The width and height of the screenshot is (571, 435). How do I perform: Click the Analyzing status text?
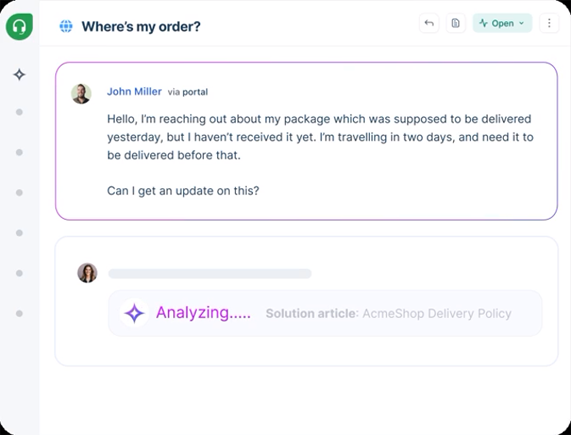coord(203,313)
